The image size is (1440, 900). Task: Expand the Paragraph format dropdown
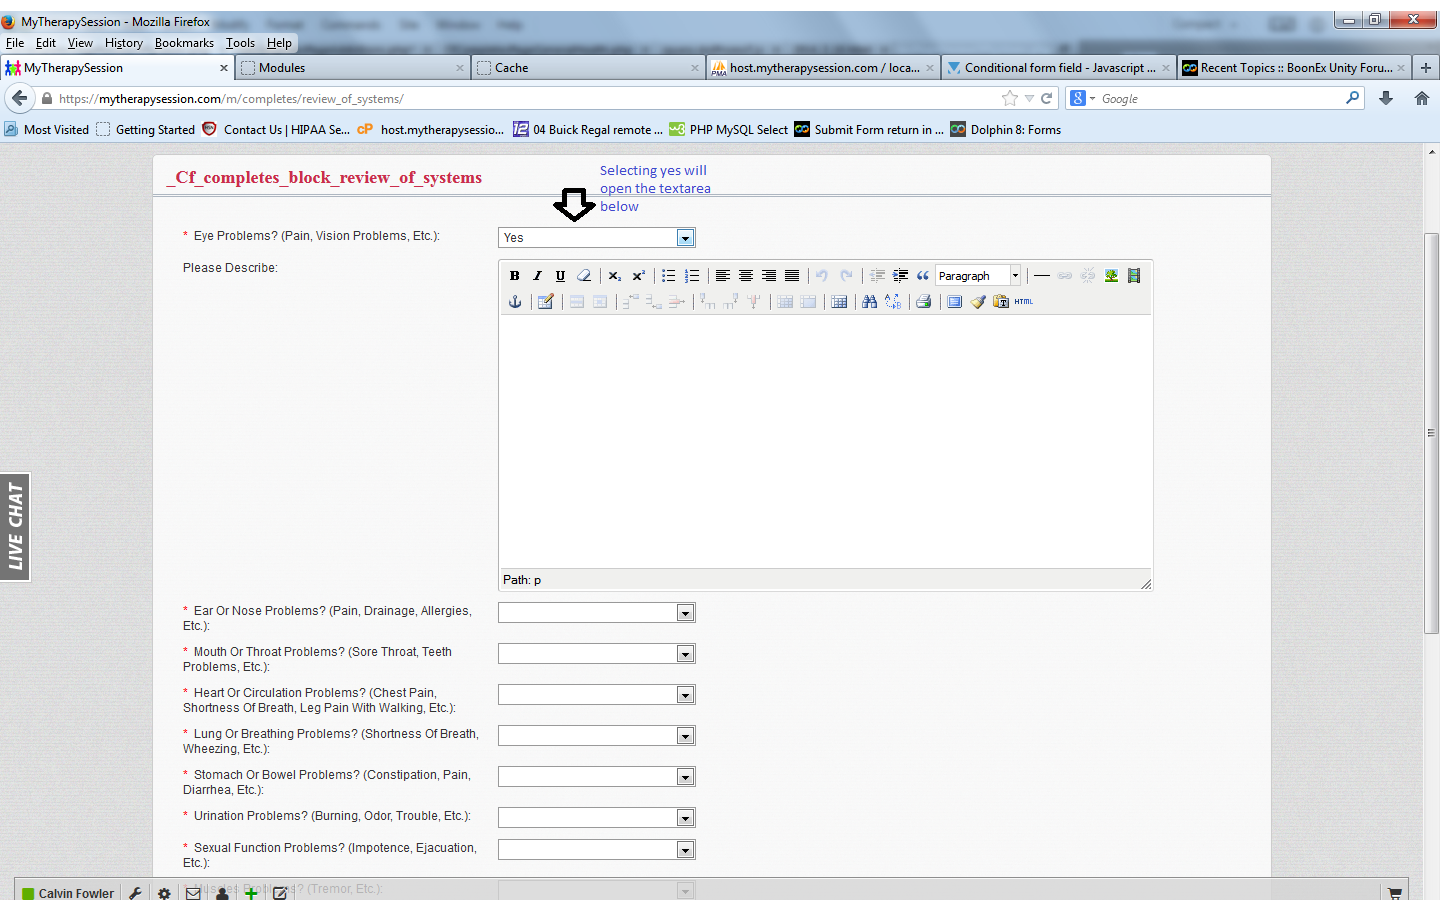[1015, 276]
